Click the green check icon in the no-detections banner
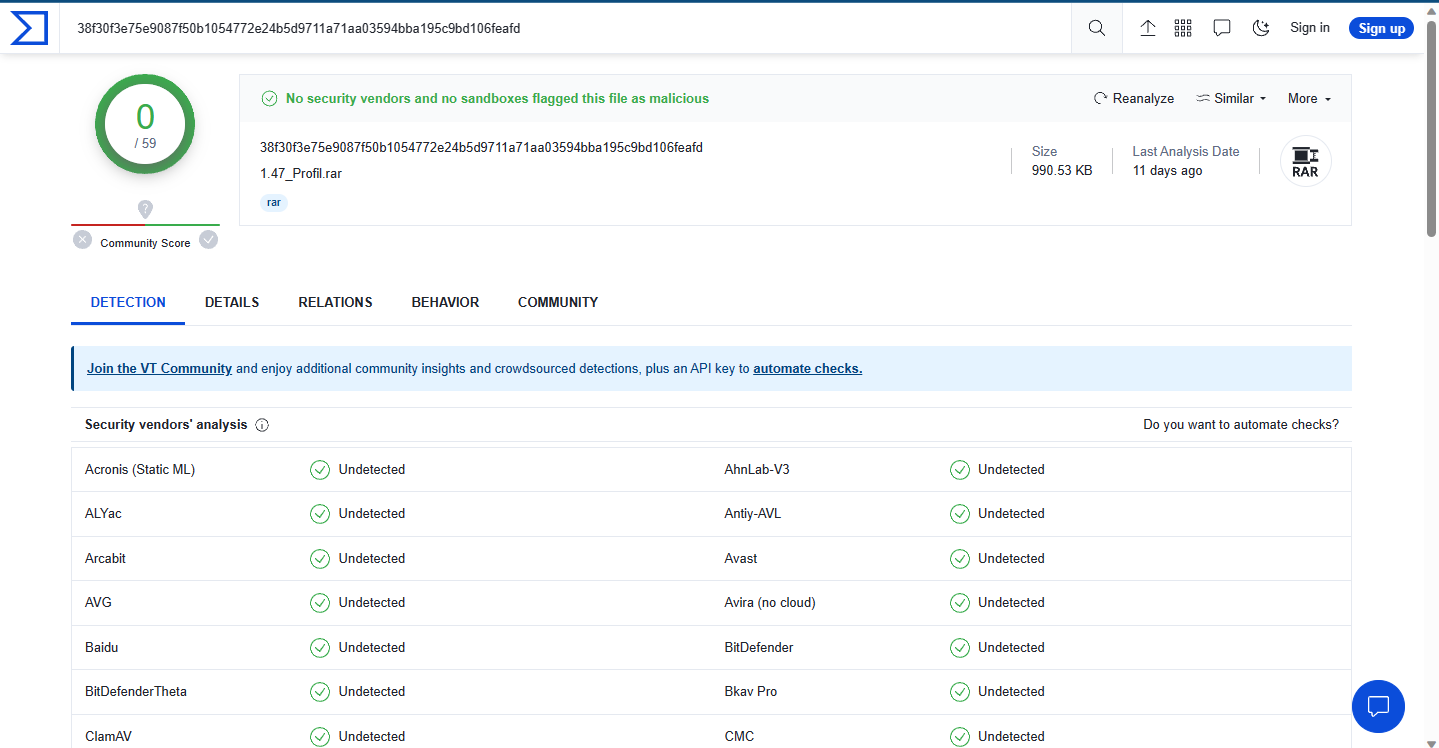 pyautogui.click(x=269, y=98)
